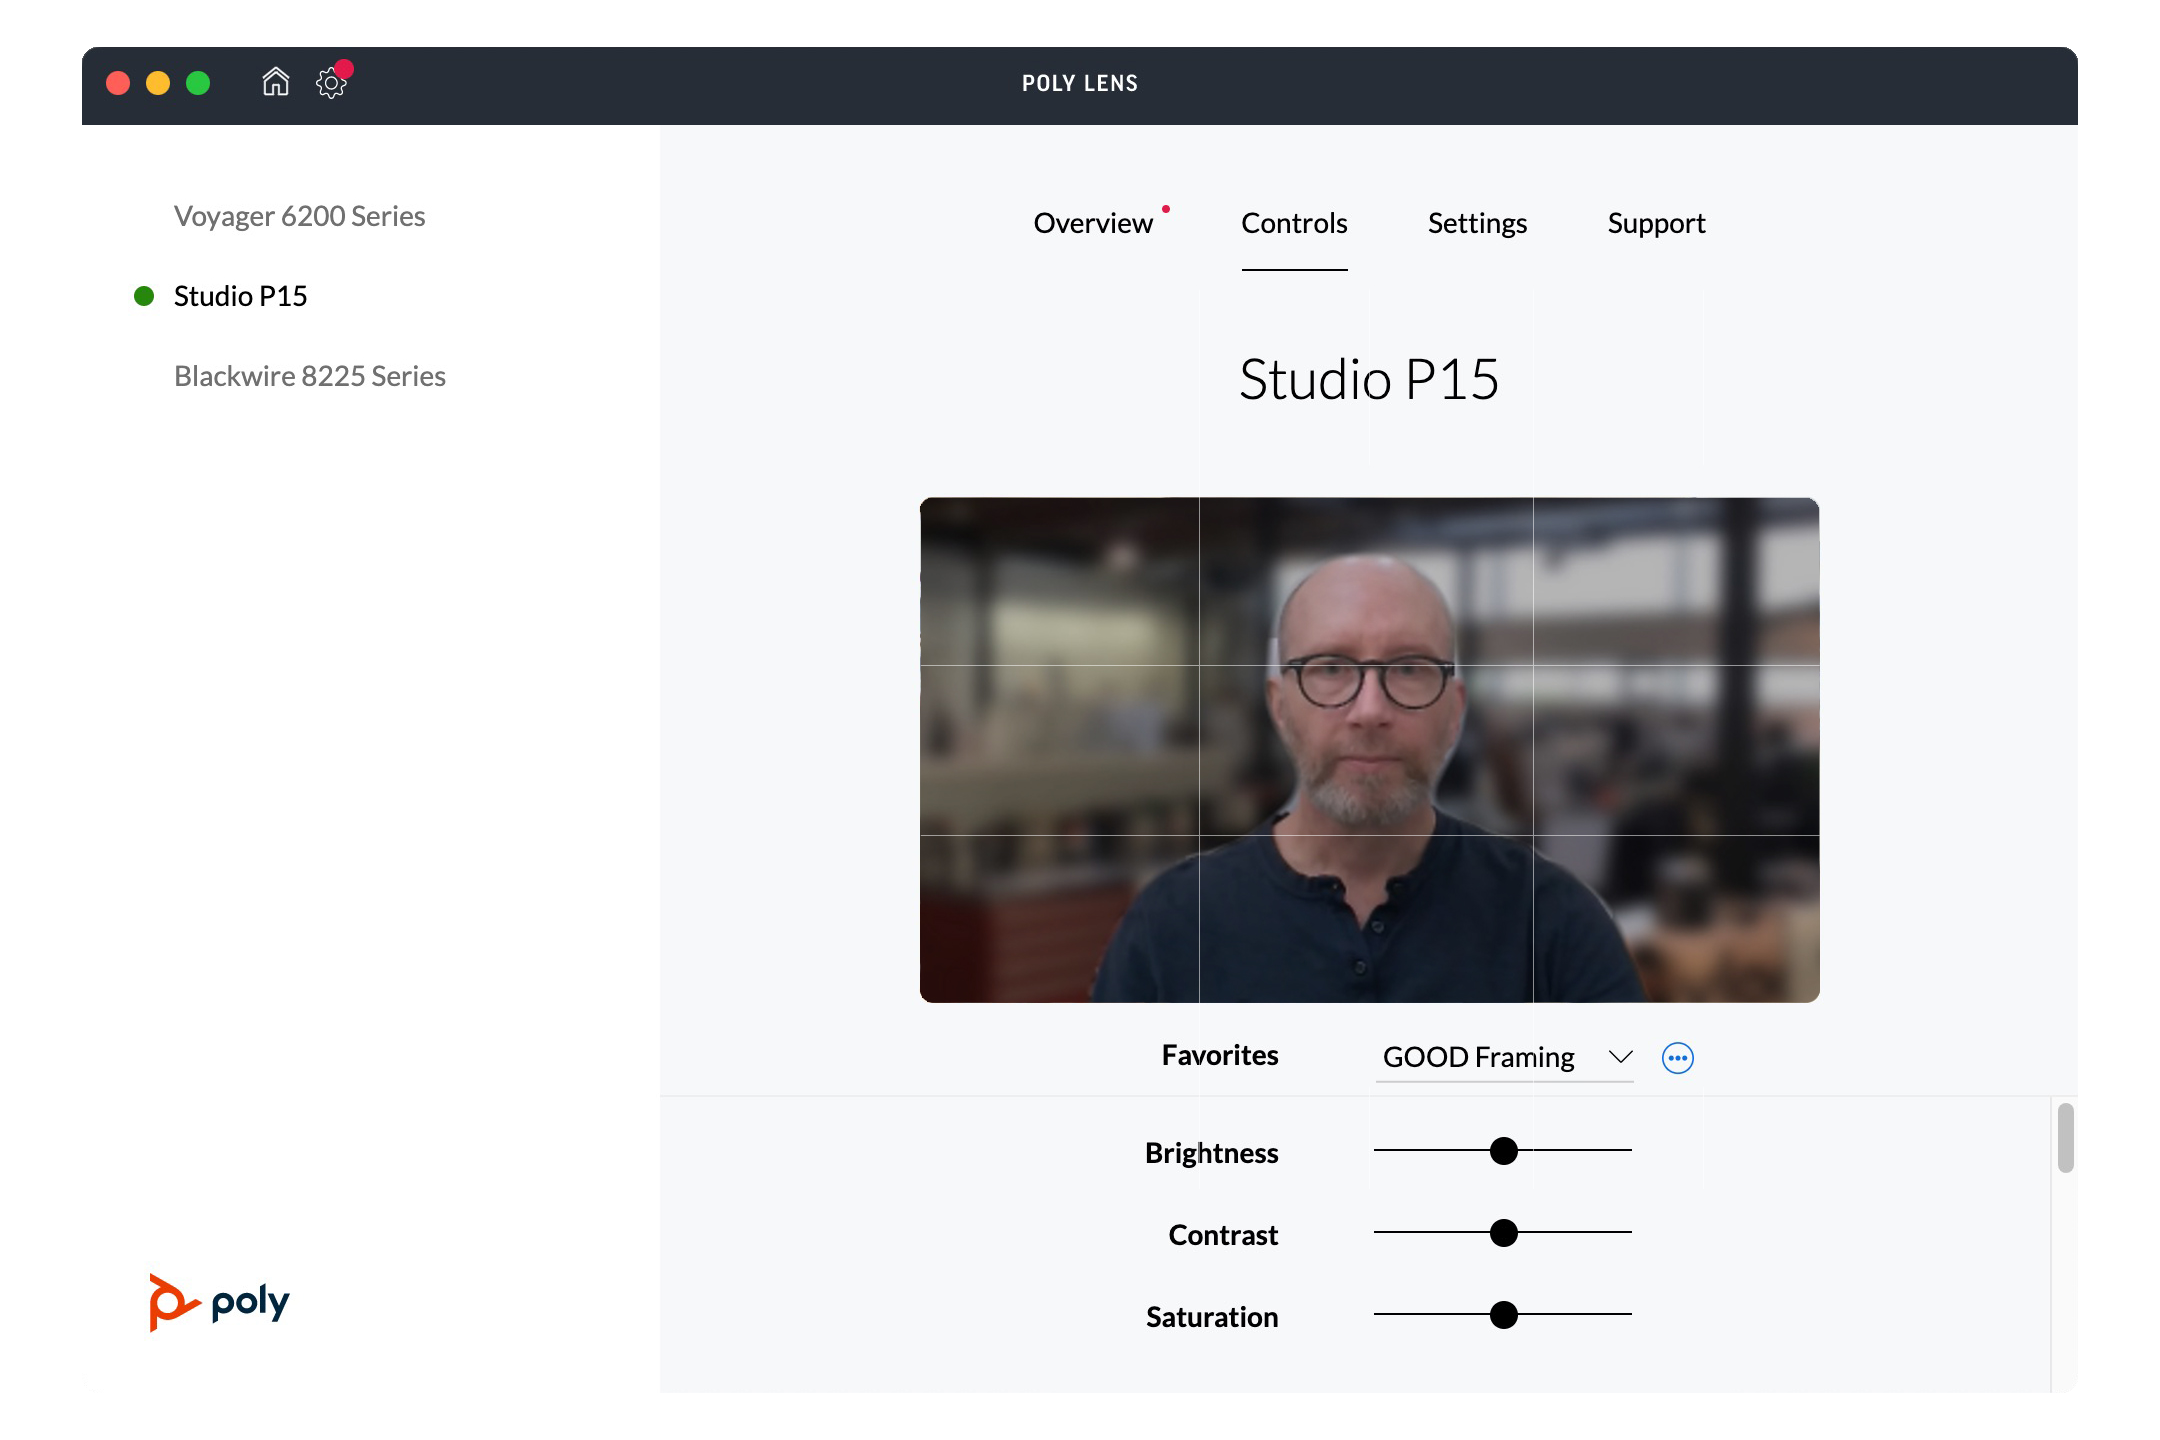Screen dimensions: 2160x1440
Task: Select Voyager 6200 Series device
Action: click(299, 216)
